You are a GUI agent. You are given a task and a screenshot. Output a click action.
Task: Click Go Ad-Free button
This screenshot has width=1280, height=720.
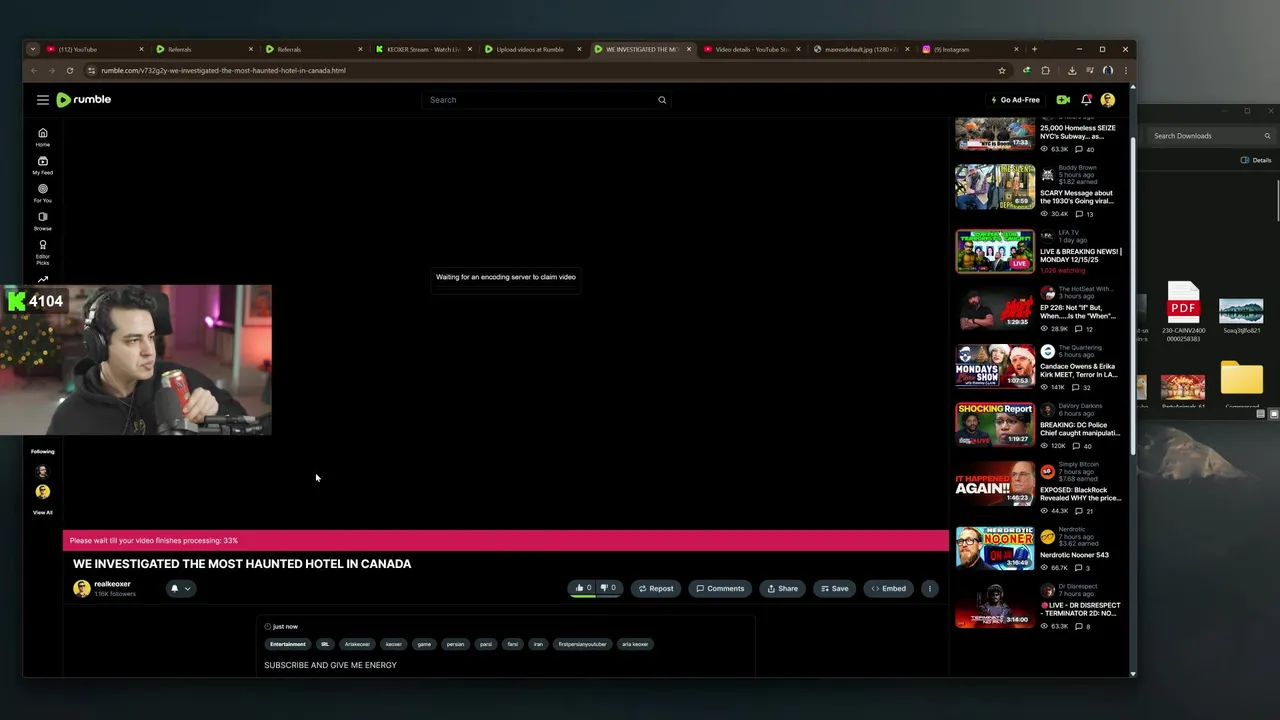tap(1015, 100)
